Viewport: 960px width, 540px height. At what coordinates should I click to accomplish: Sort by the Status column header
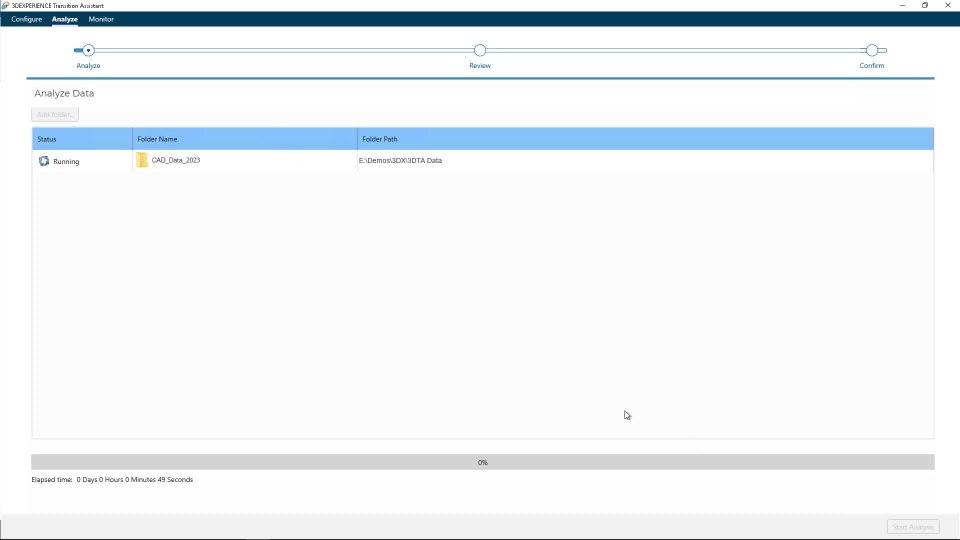[x=82, y=139]
